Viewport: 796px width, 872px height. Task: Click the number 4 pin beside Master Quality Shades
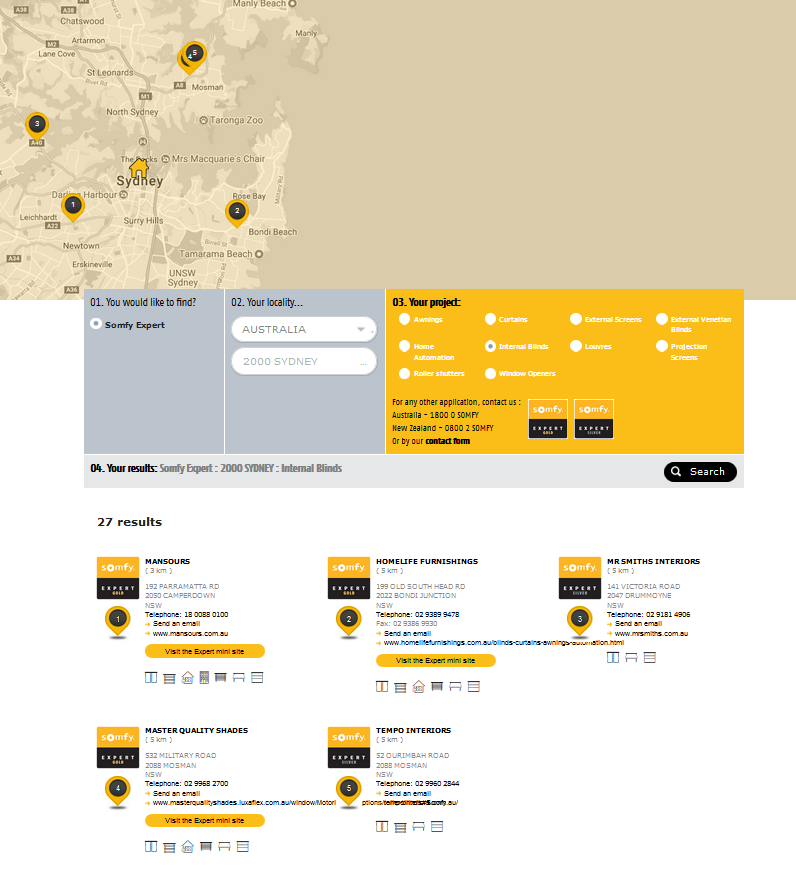coord(117,791)
